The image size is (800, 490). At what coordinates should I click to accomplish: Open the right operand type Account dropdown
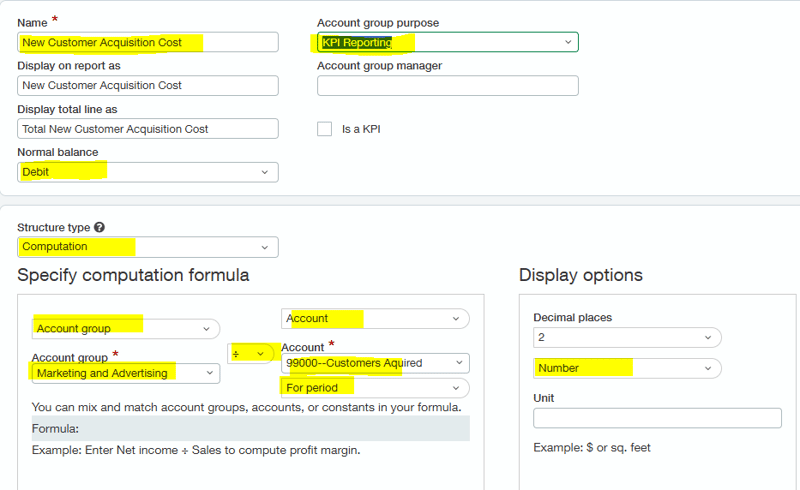pos(375,318)
